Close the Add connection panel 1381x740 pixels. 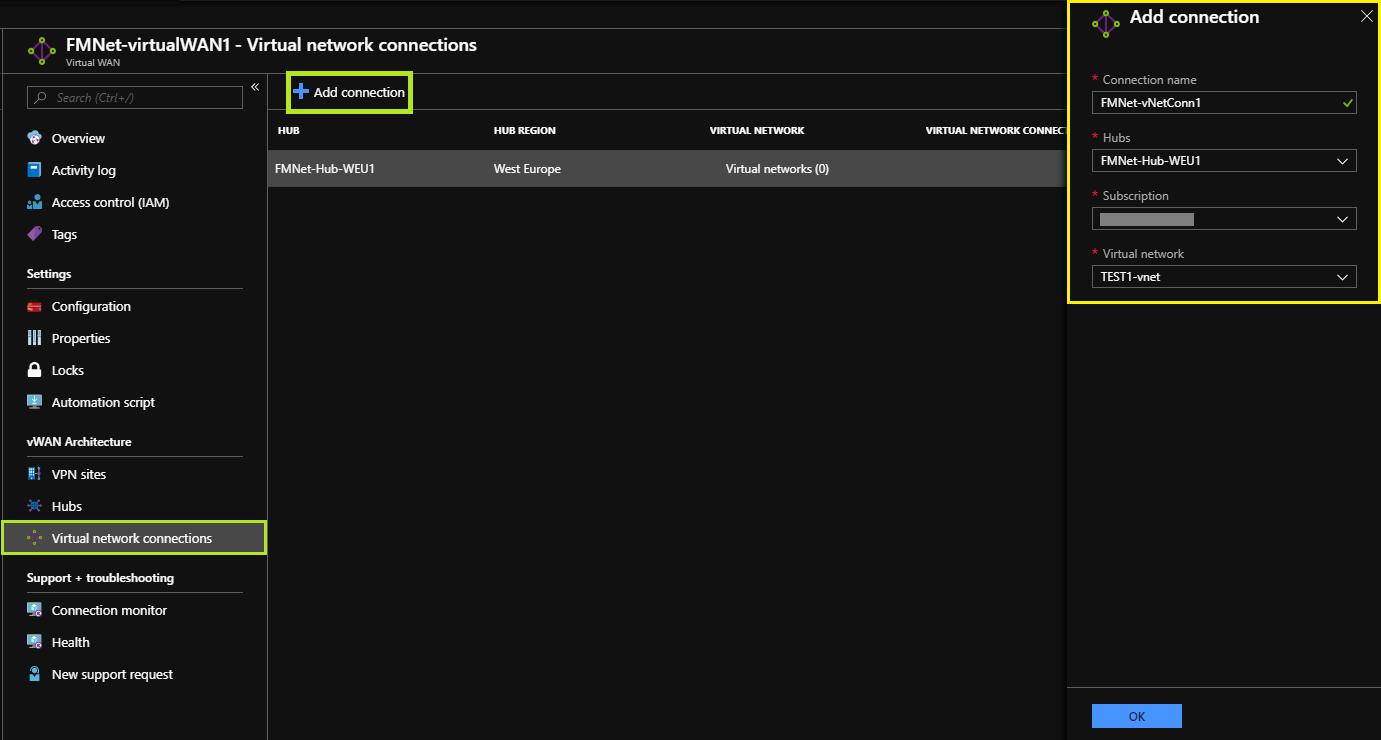1367,16
